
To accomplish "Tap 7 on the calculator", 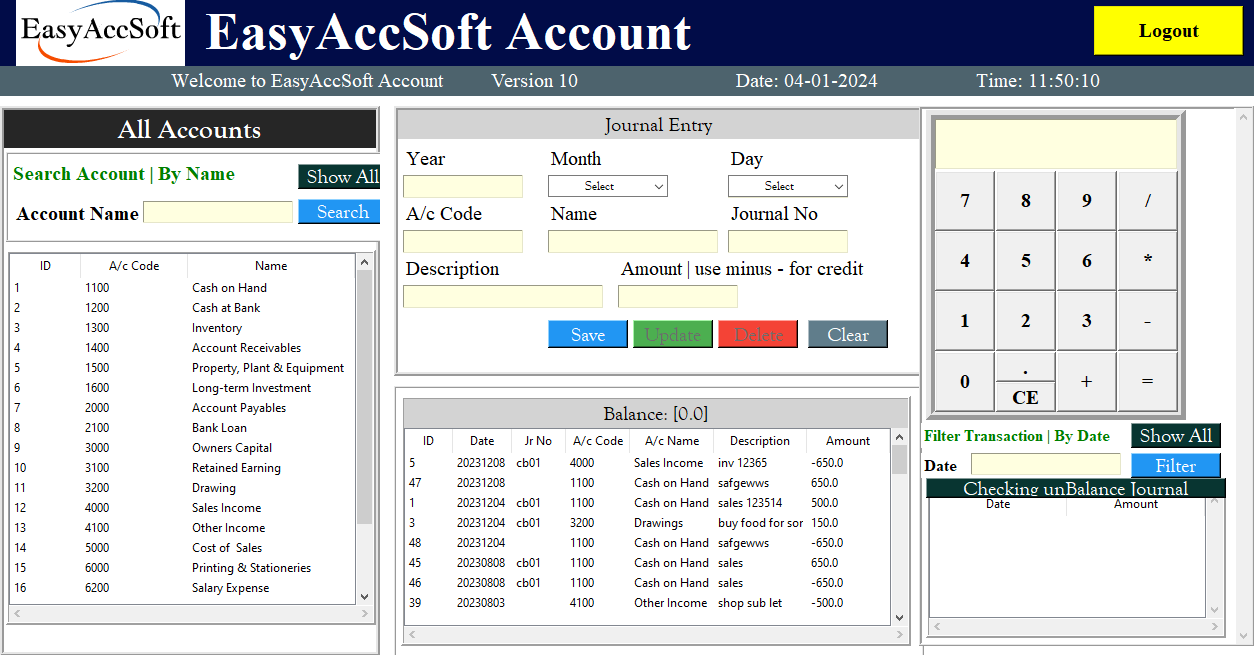I will [965, 201].
